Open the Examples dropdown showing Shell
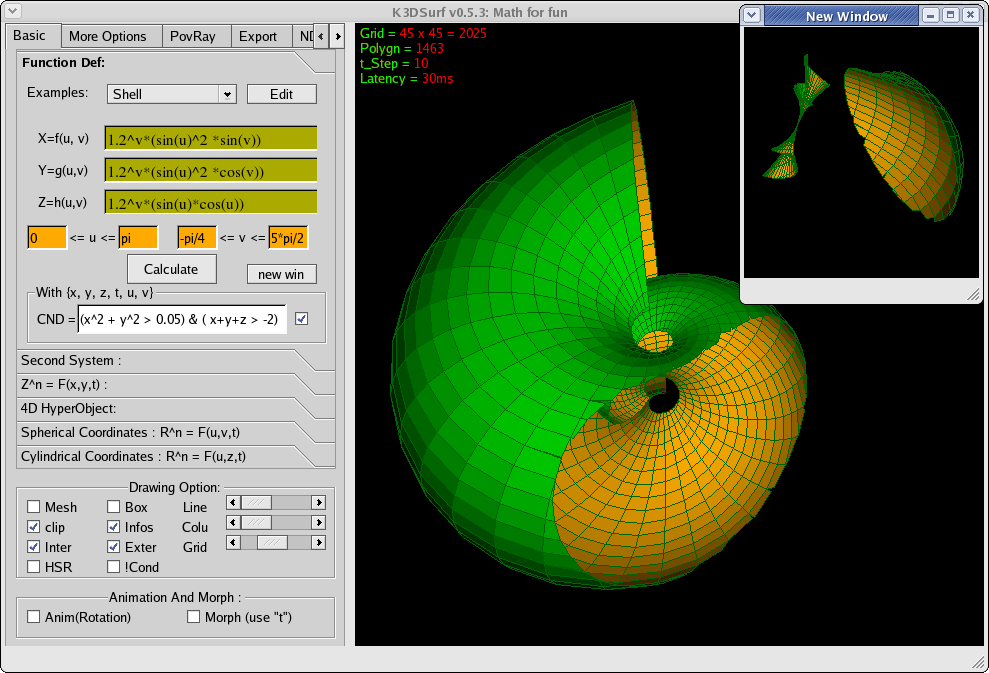The width and height of the screenshot is (989, 673). point(171,94)
